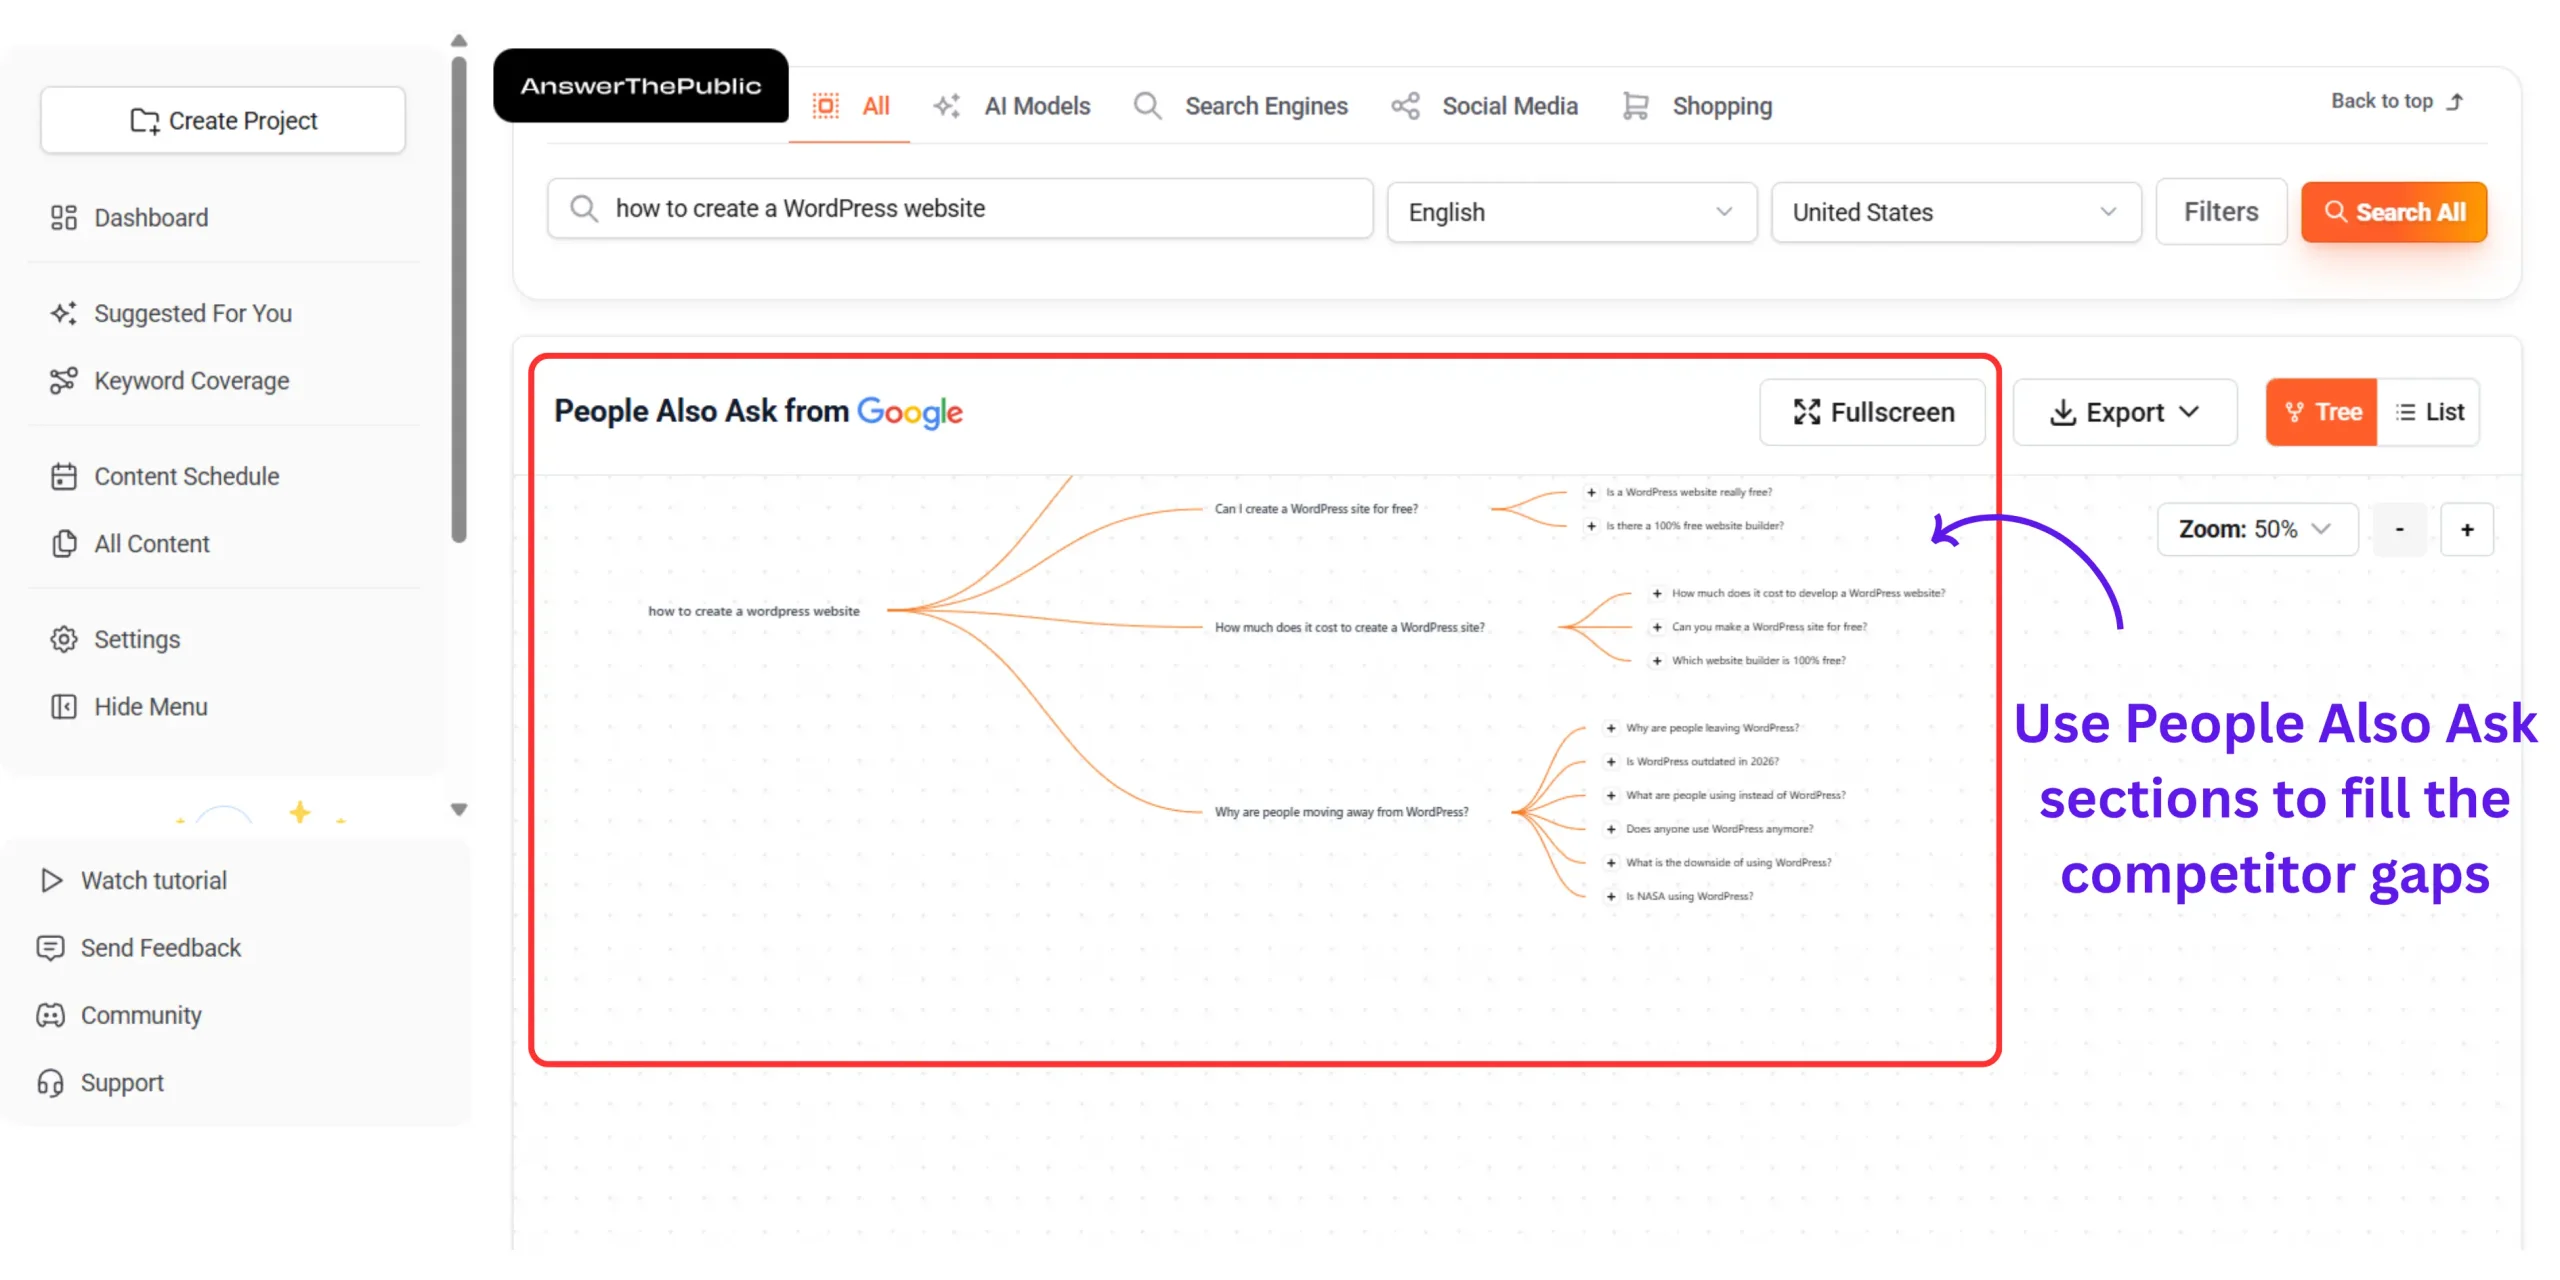Click the Create Project button
2560x1280 pixels.
(x=223, y=120)
